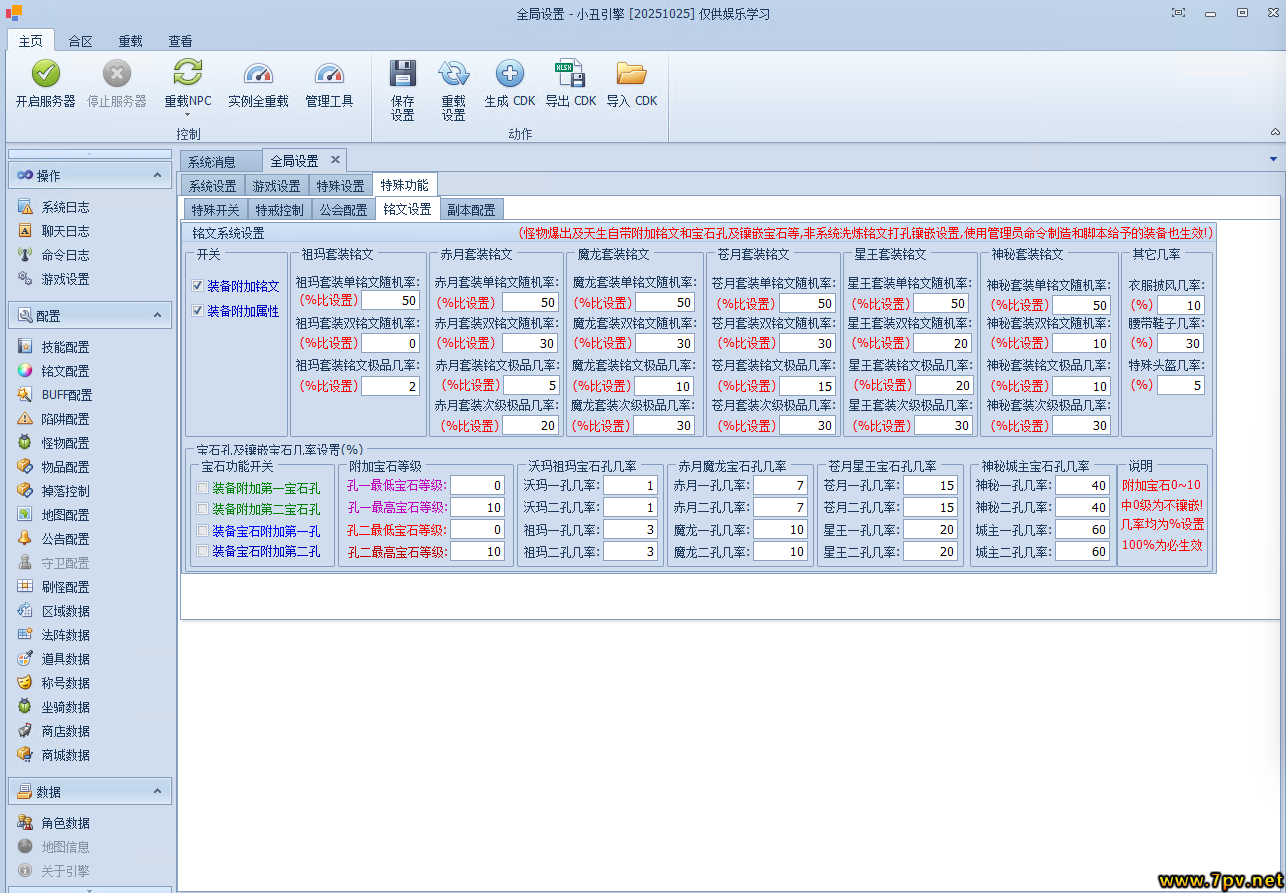Enable the 装备附加第一宝石孔 checkbox
The image size is (1286, 893).
(203, 488)
